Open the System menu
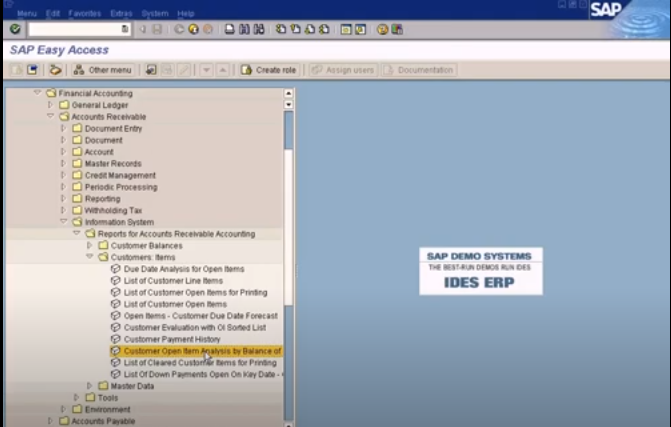Viewport: 671px width, 427px height. [x=155, y=14]
